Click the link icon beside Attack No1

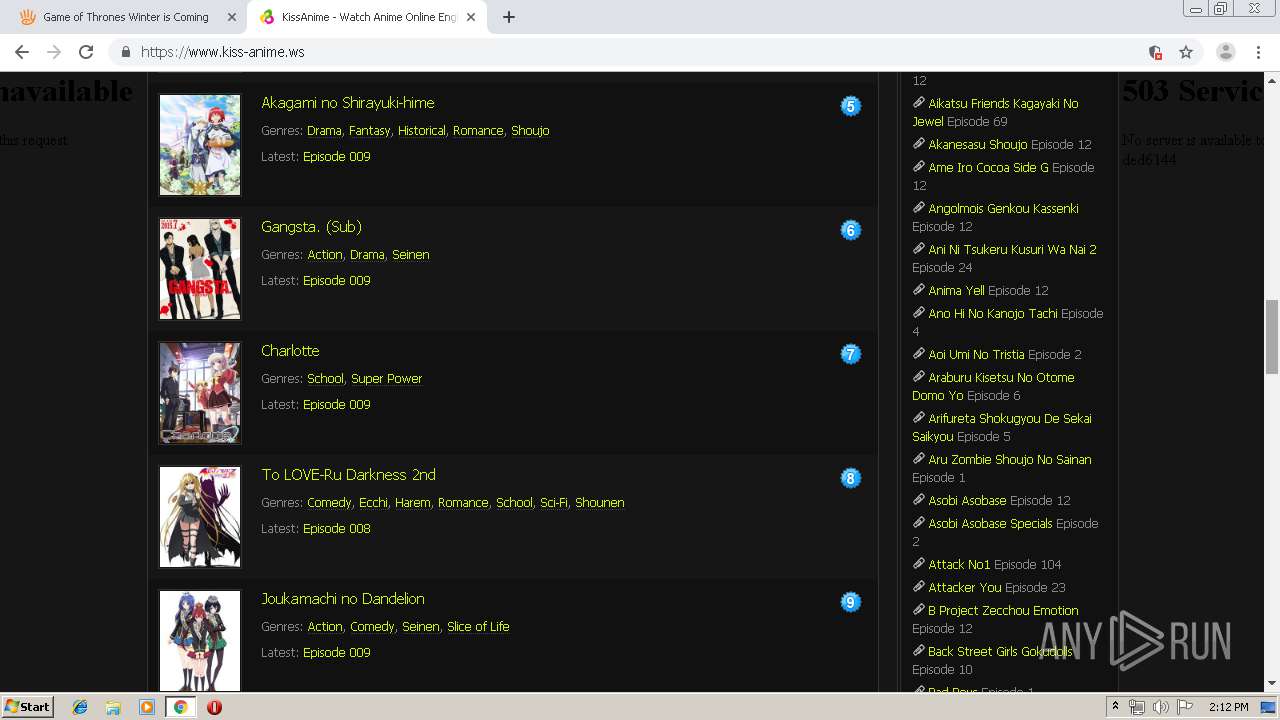919,563
